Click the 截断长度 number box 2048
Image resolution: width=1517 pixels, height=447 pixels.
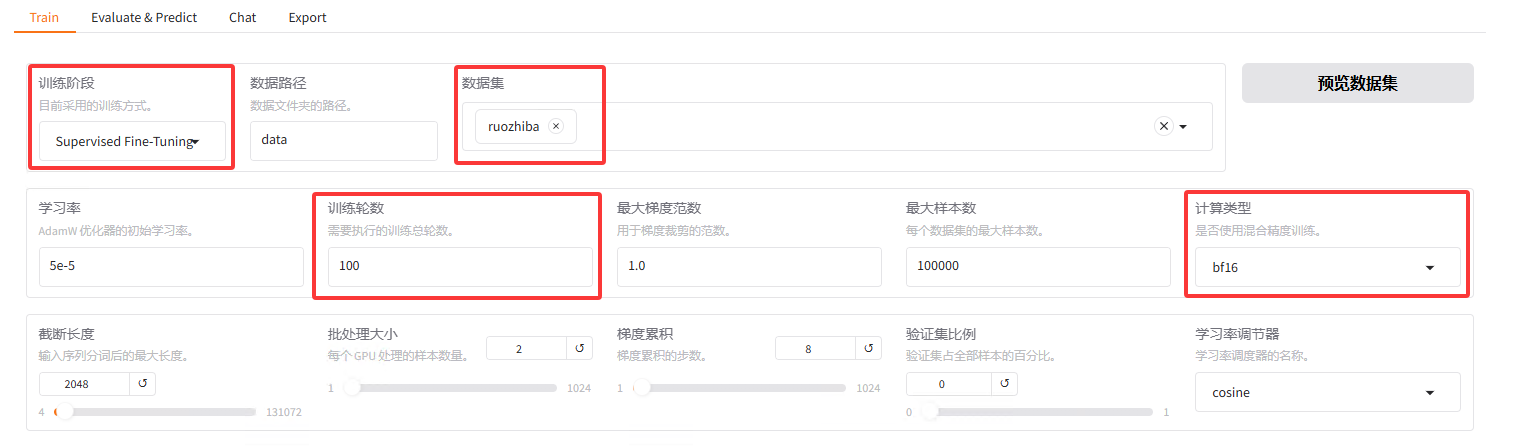pyautogui.click(x=84, y=384)
